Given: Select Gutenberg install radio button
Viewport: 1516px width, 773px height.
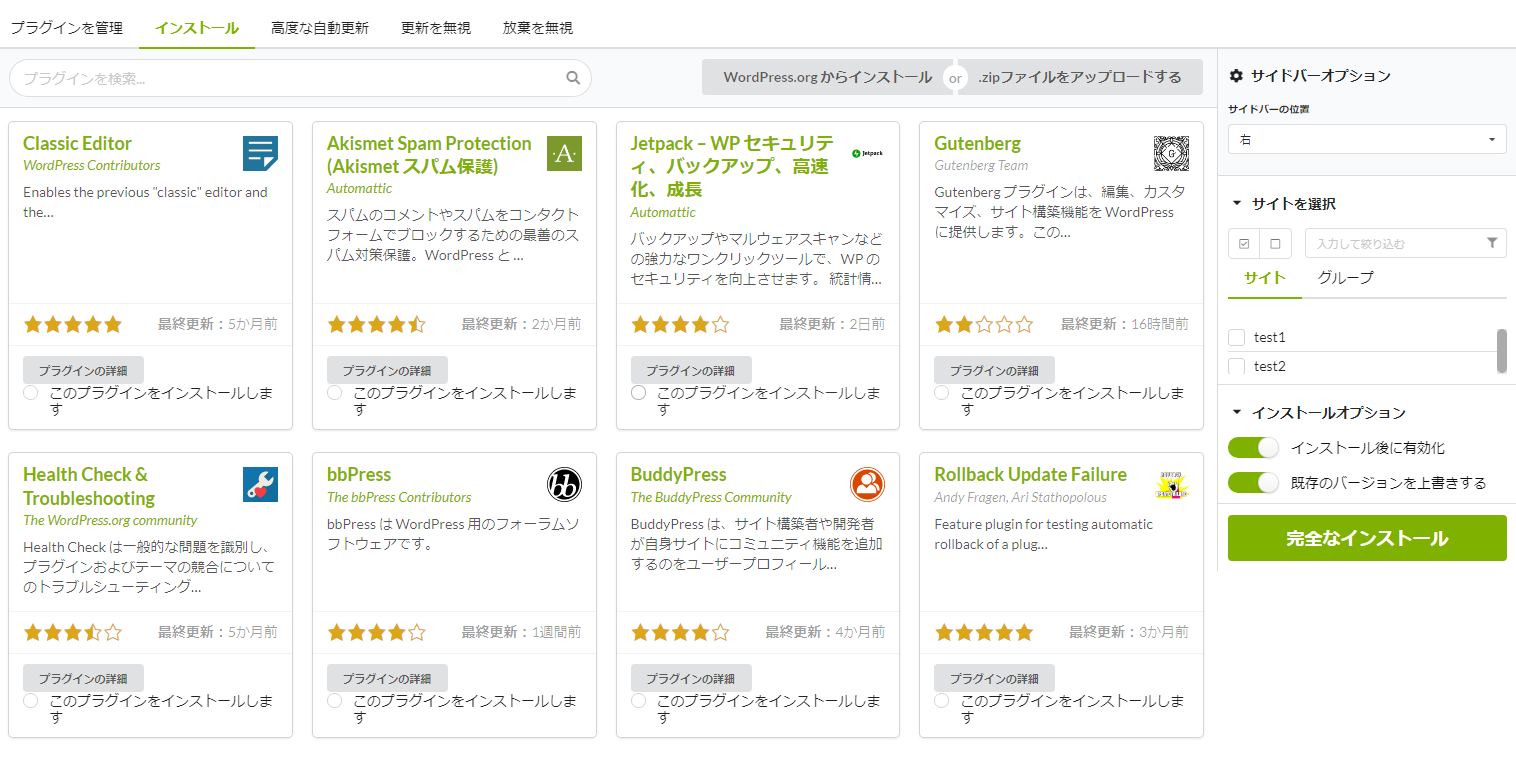Looking at the screenshot, I should click(942, 392).
